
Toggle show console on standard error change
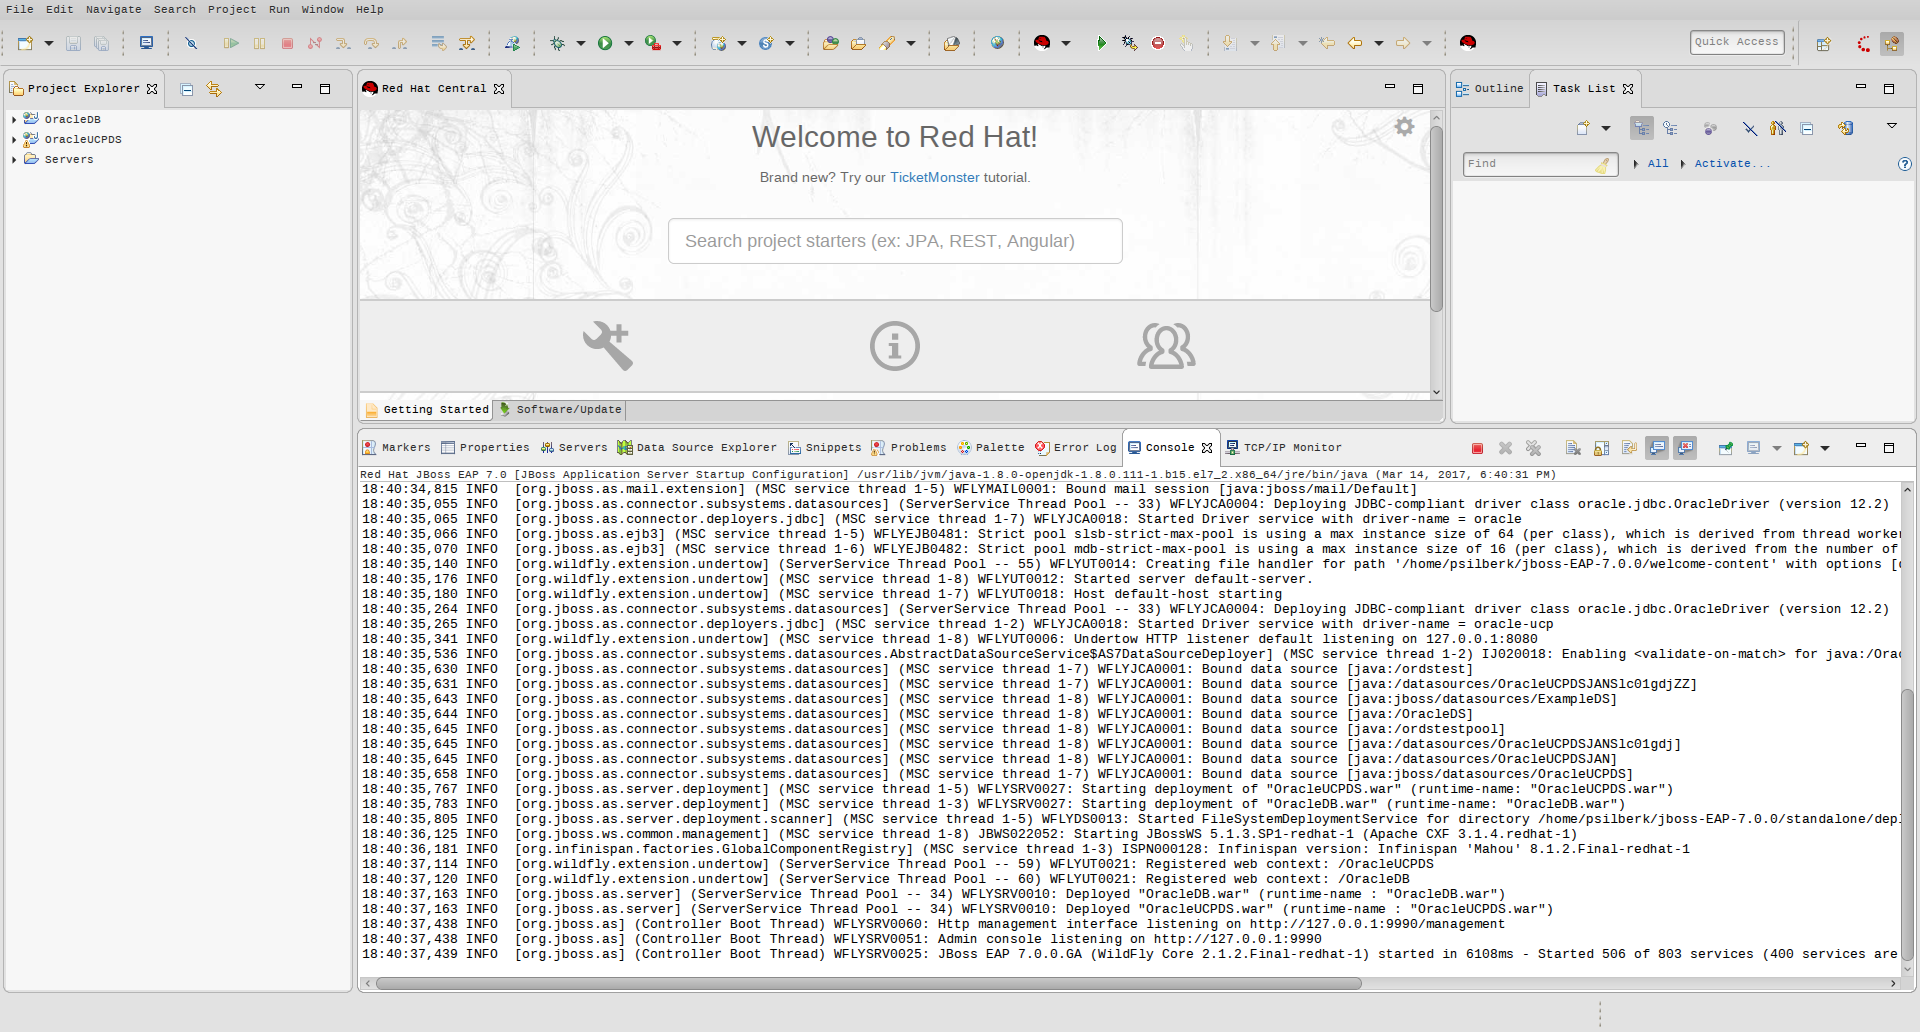tap(1685, 448)
